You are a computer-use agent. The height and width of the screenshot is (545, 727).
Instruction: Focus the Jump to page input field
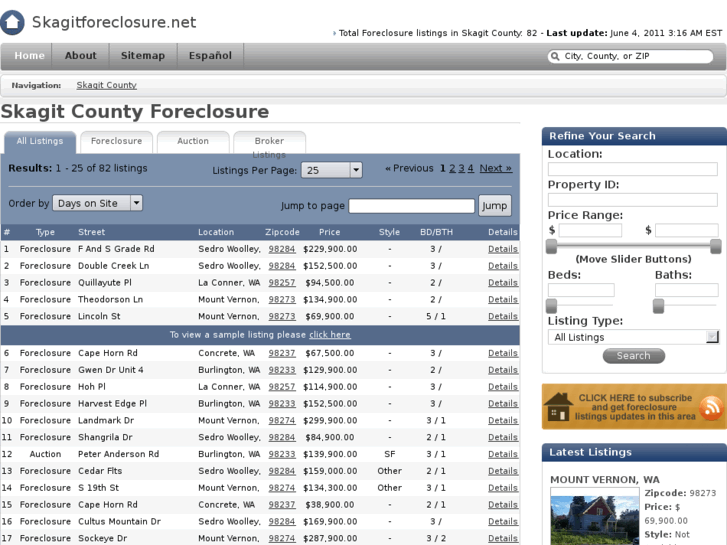[x=411, y=206]
